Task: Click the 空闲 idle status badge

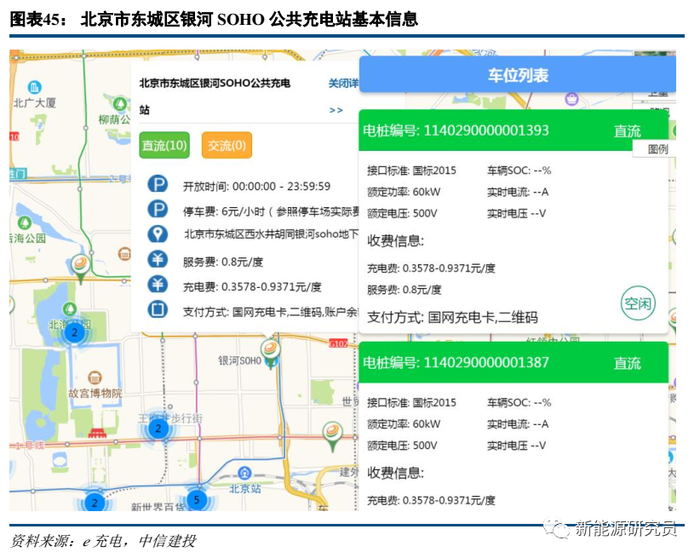Action: 638,303
